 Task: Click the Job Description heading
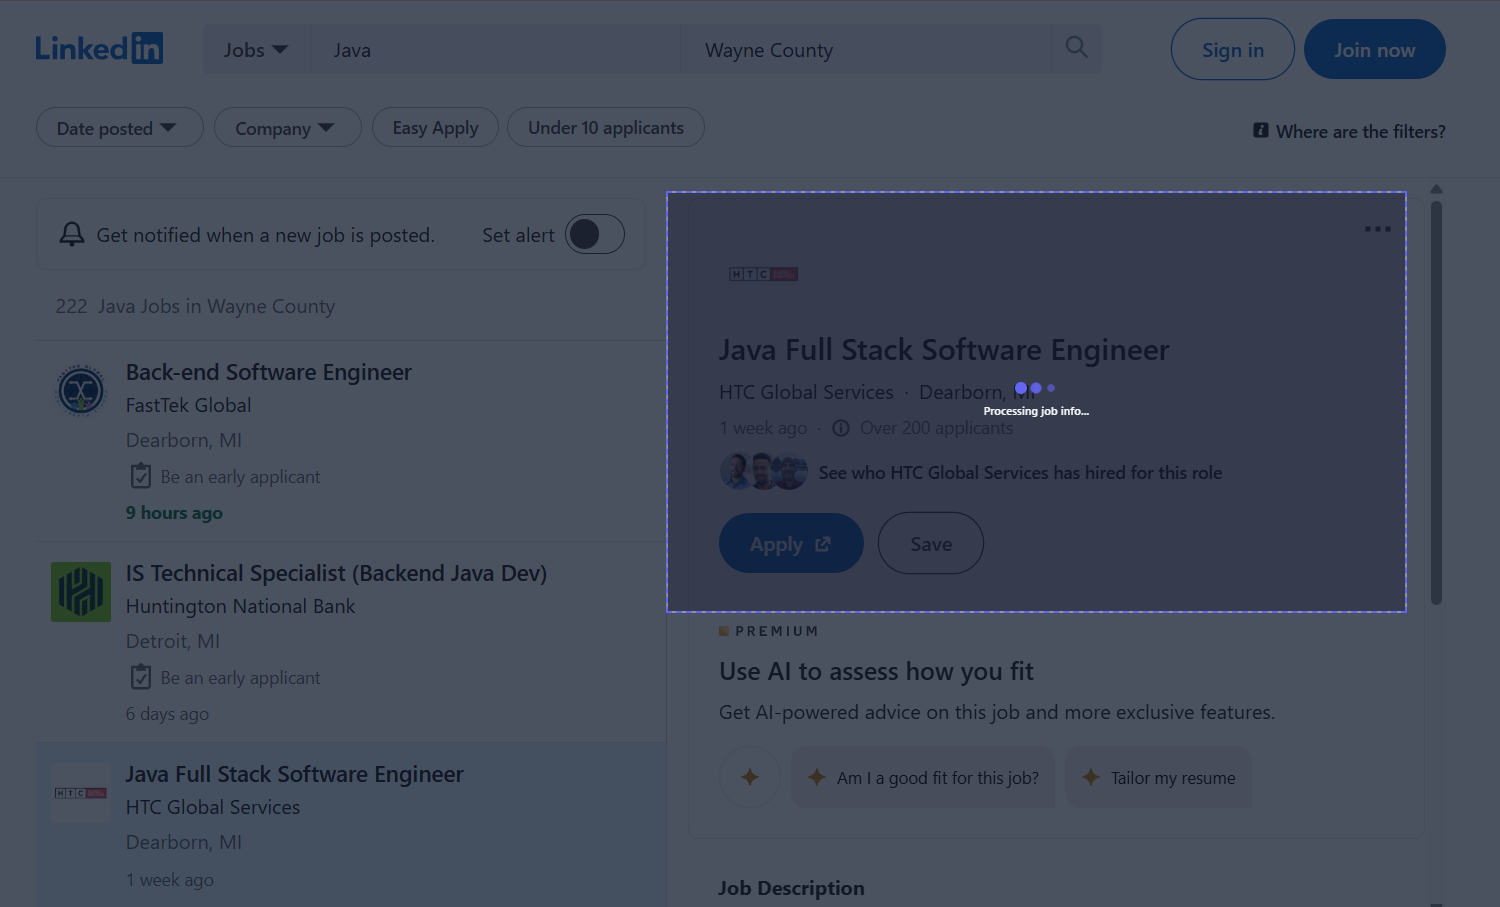tap(791, 888)
